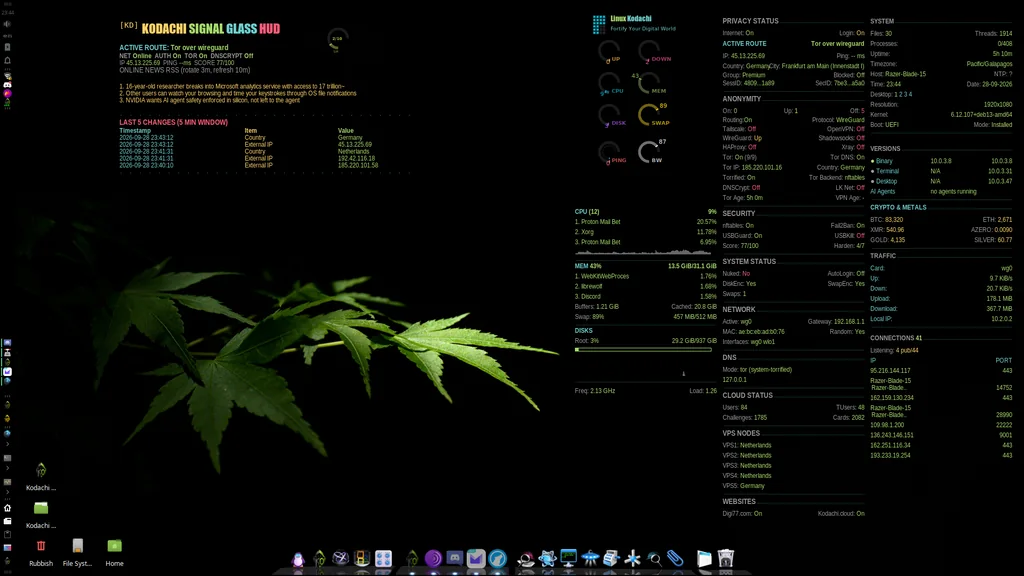Open the system monitor screen dock icon
This screenshot has width=1024, height=576.
[569, 558]
